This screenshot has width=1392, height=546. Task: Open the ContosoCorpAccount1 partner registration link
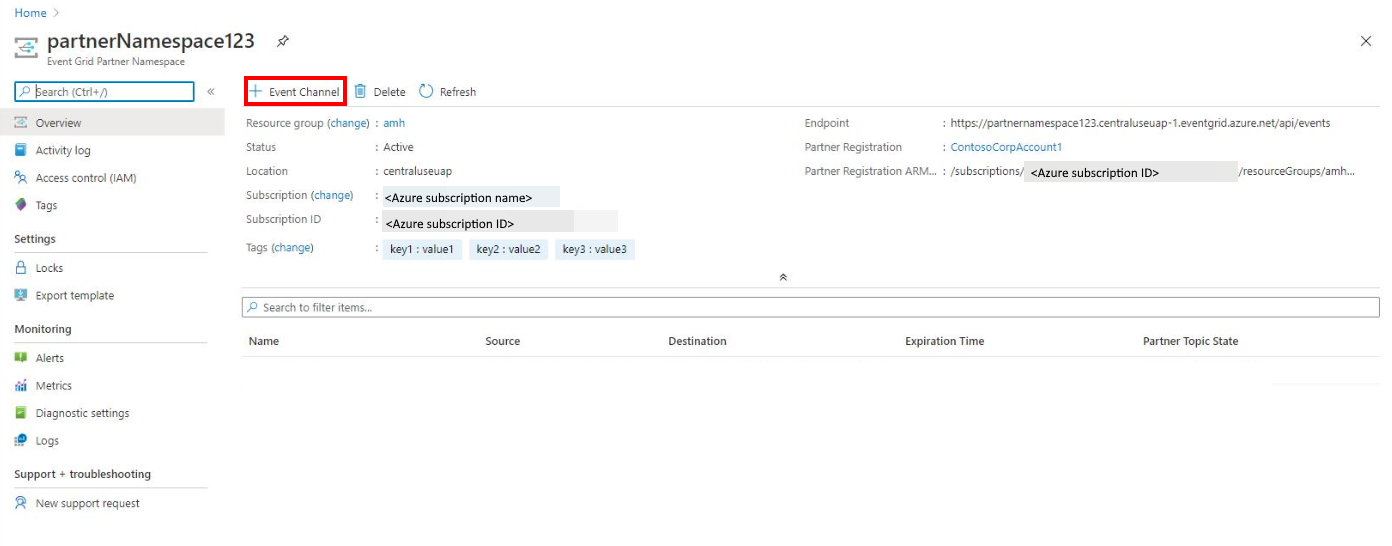(1006, 147)
